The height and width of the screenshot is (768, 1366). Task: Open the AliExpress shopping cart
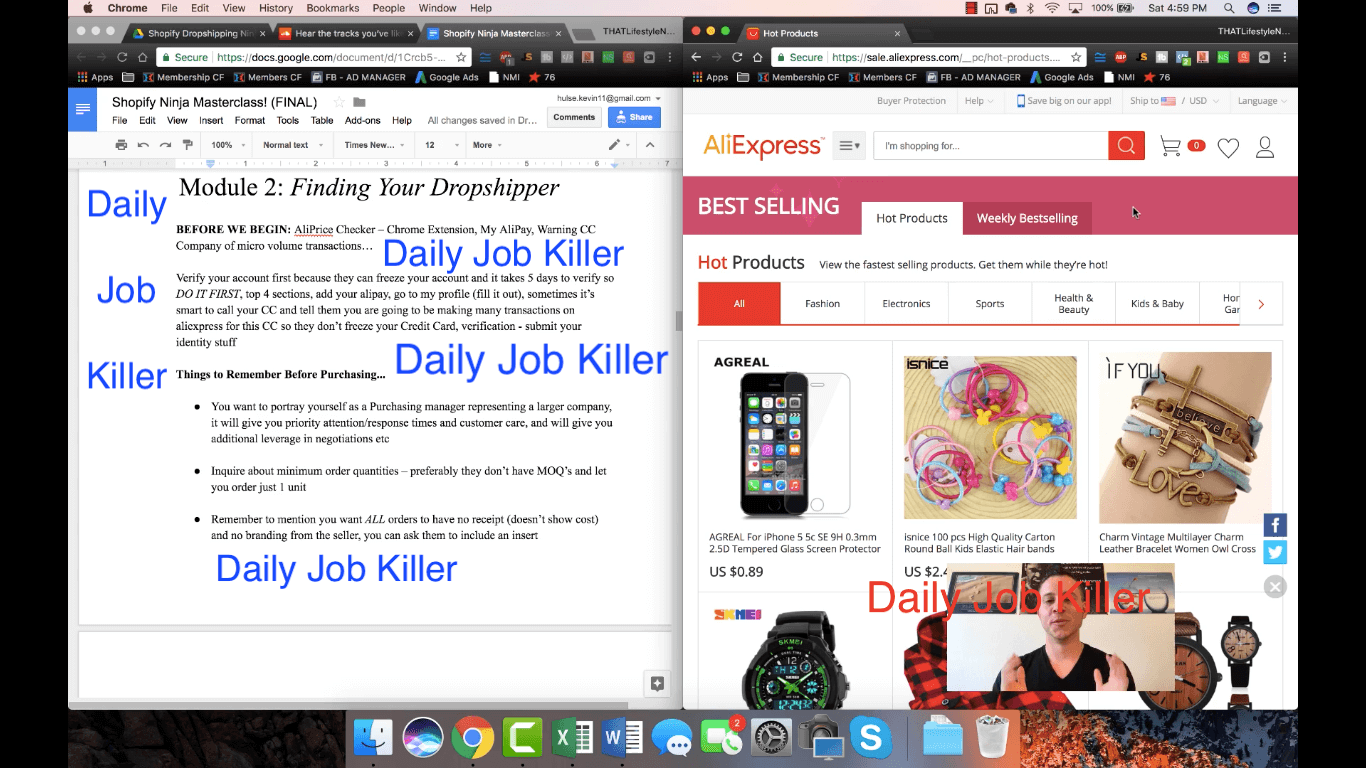1170,147
